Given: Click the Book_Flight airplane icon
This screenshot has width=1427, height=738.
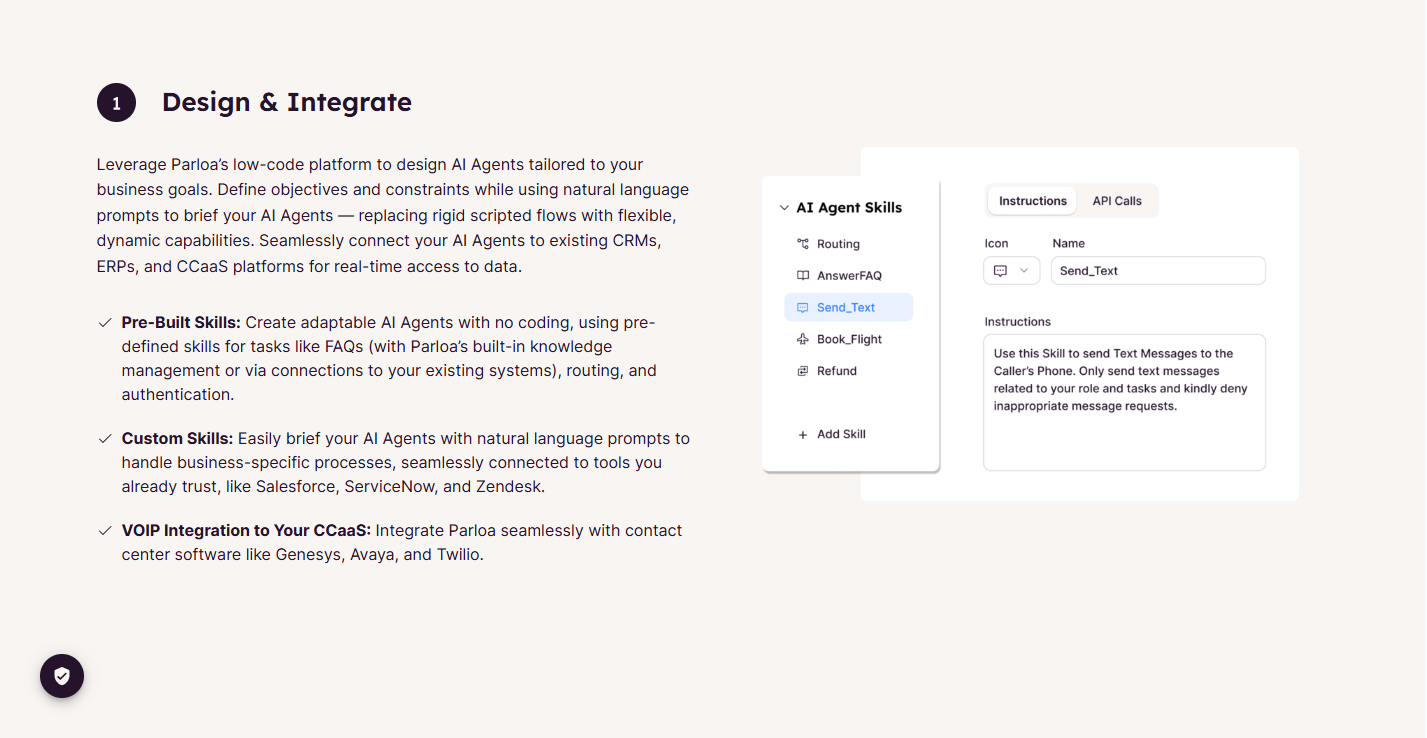Looking at the screenshot, I should (x=802, y=339).
